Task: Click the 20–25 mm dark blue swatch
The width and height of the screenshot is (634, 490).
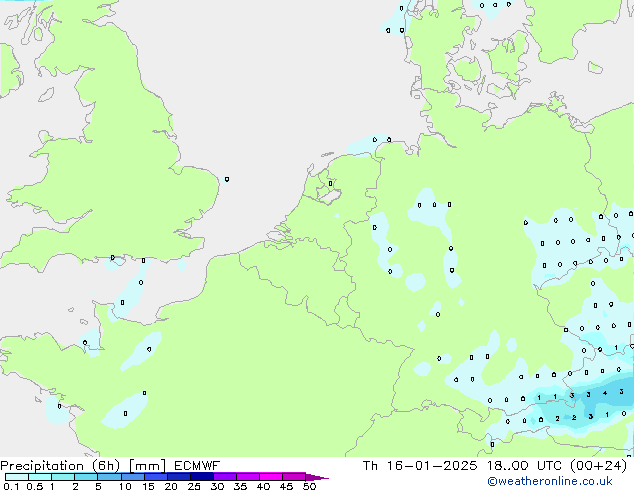Action: [179, 477]
